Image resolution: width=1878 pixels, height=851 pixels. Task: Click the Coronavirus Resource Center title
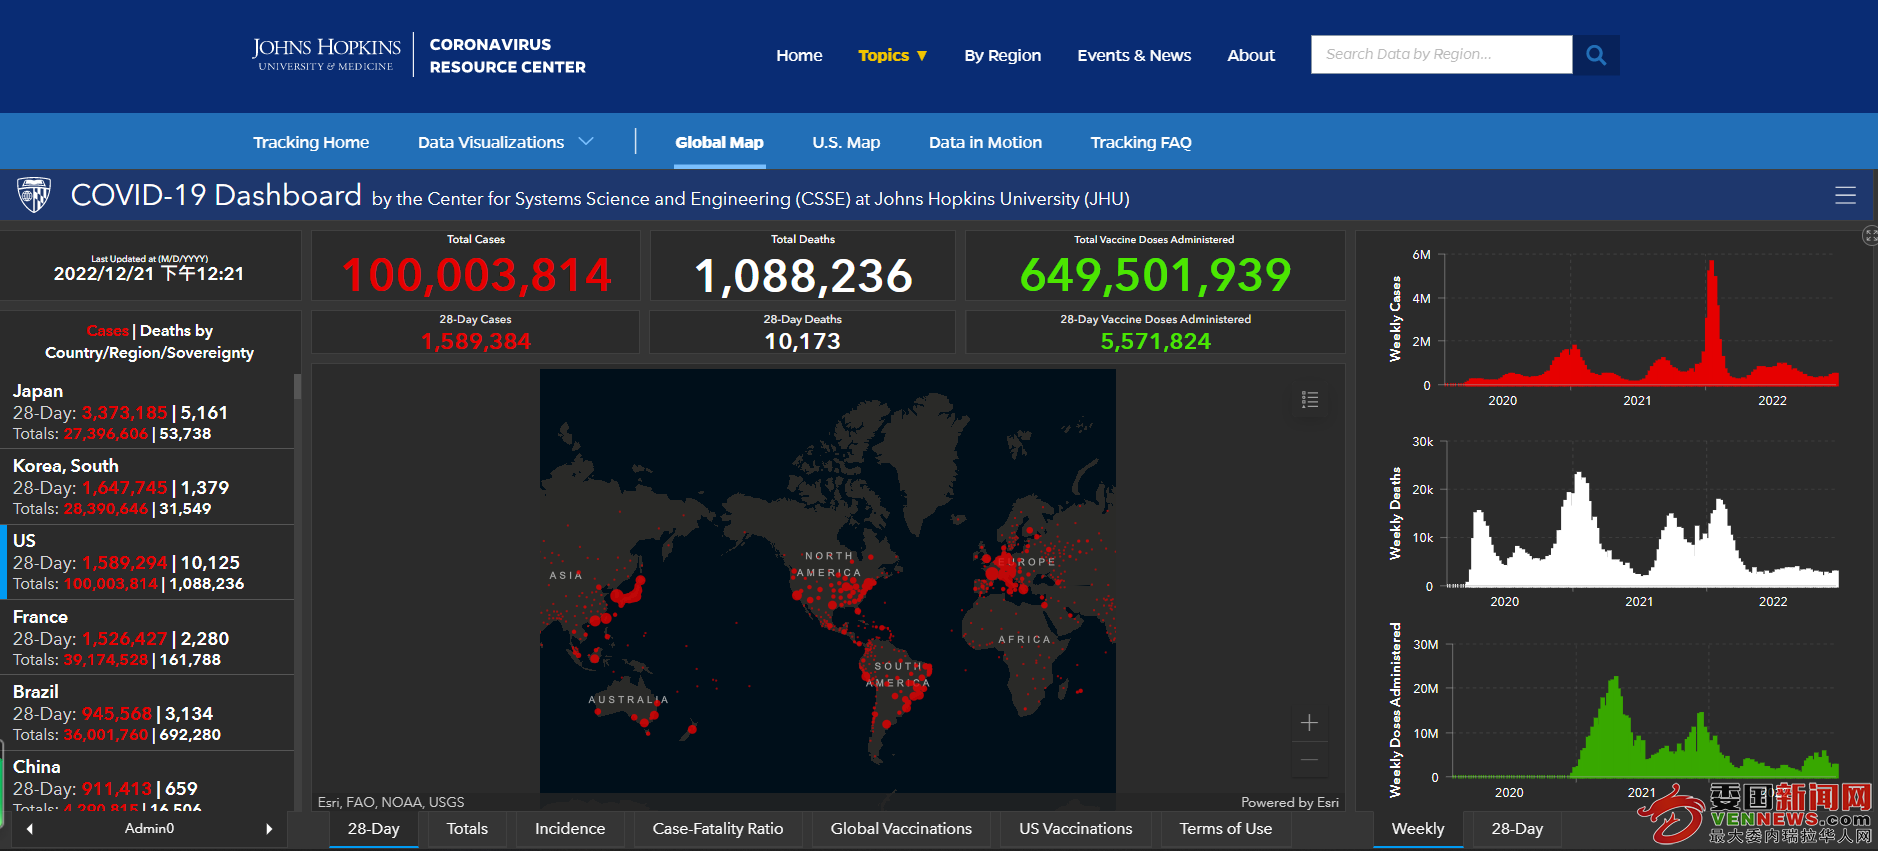pyautogui.click(x=507, y=56)
